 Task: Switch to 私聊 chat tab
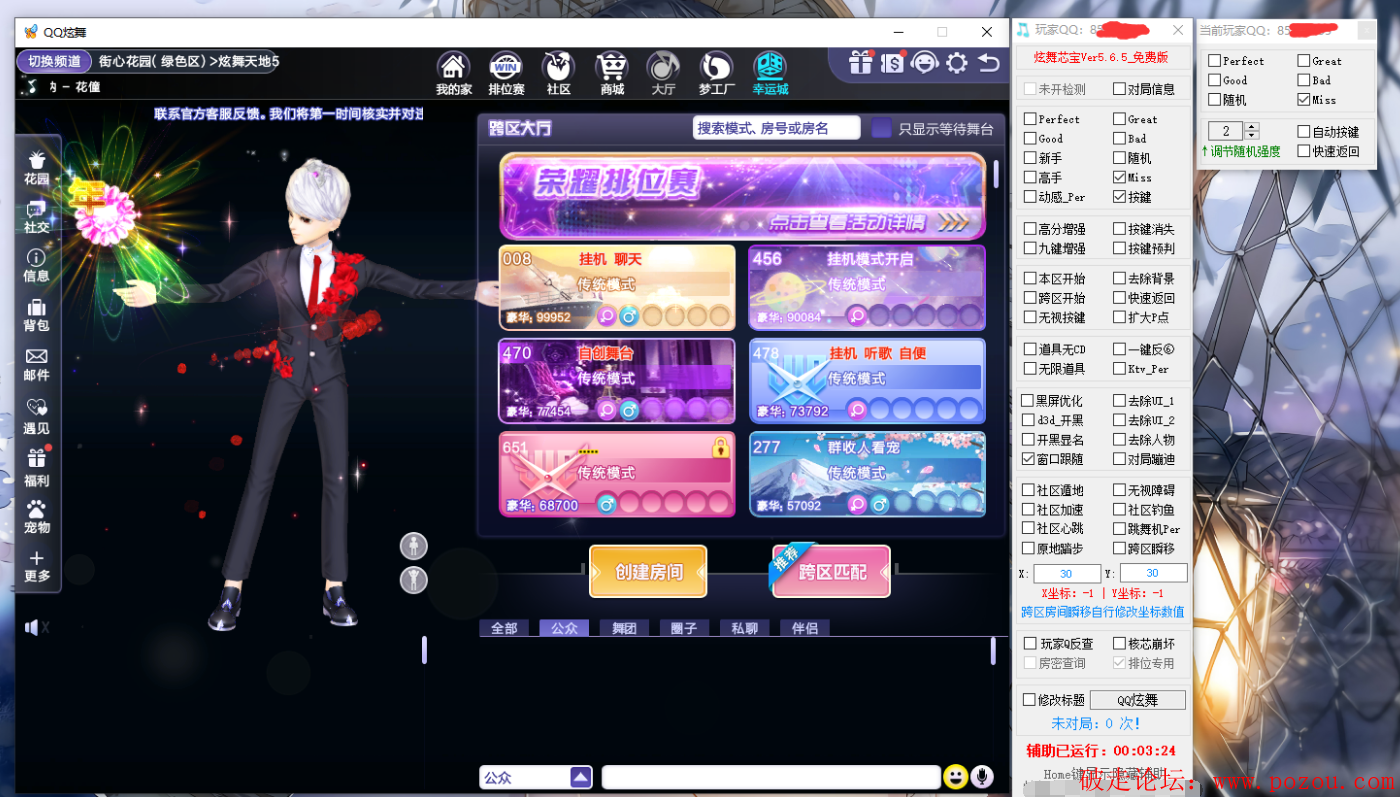point(744,628)
